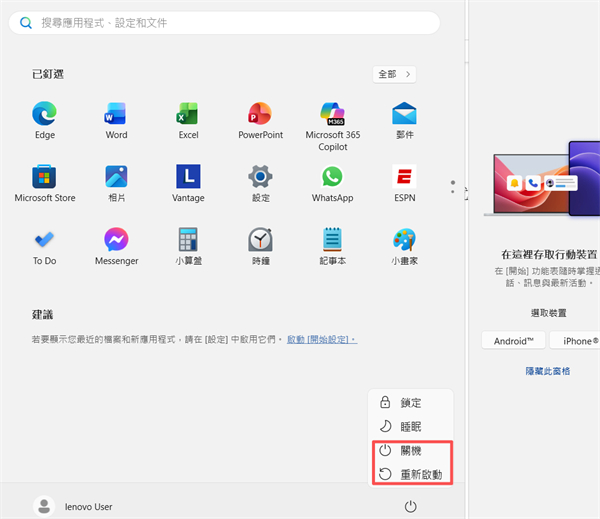Image resolution: width=600 pixels, height=519 pixels.
Task: Launch Word from pinned apps
Action: coord(116,121)
